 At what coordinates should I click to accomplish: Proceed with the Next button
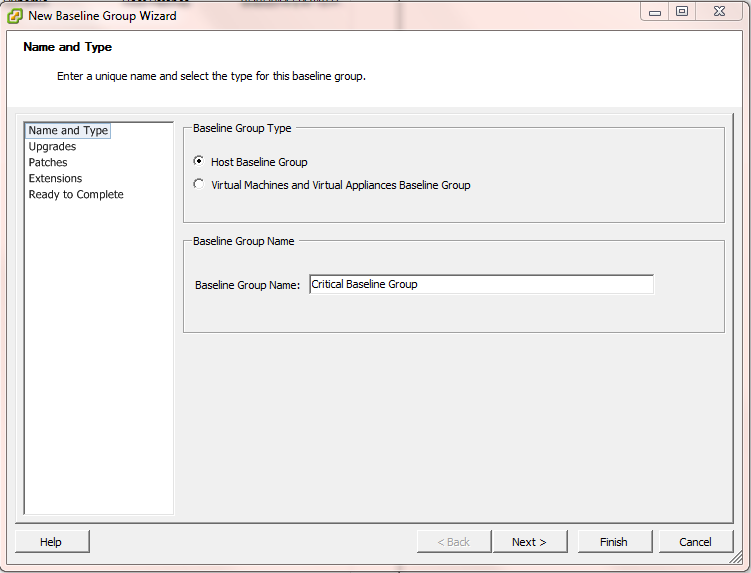pyautogui.click(x=530, y=541)
